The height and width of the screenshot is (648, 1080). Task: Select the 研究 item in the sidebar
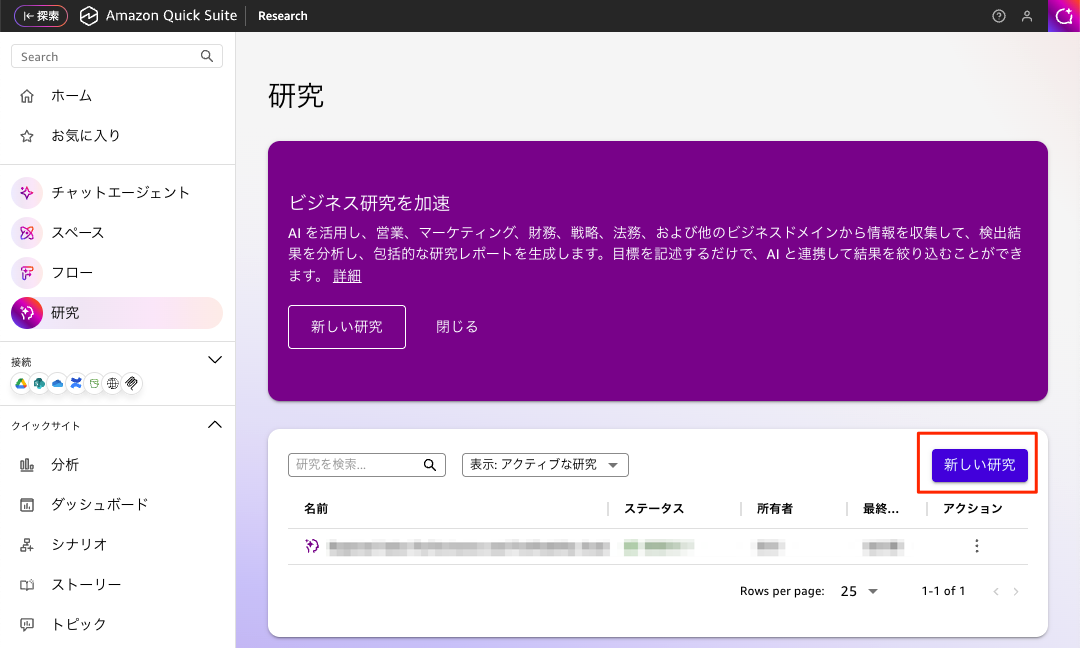pos(66,312)
